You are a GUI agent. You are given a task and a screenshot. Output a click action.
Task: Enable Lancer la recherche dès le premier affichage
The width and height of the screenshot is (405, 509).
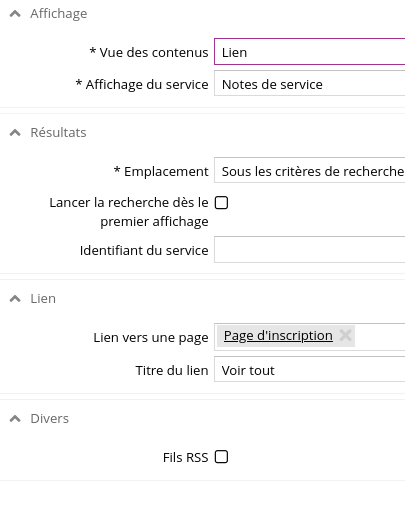tap(221, 203)
